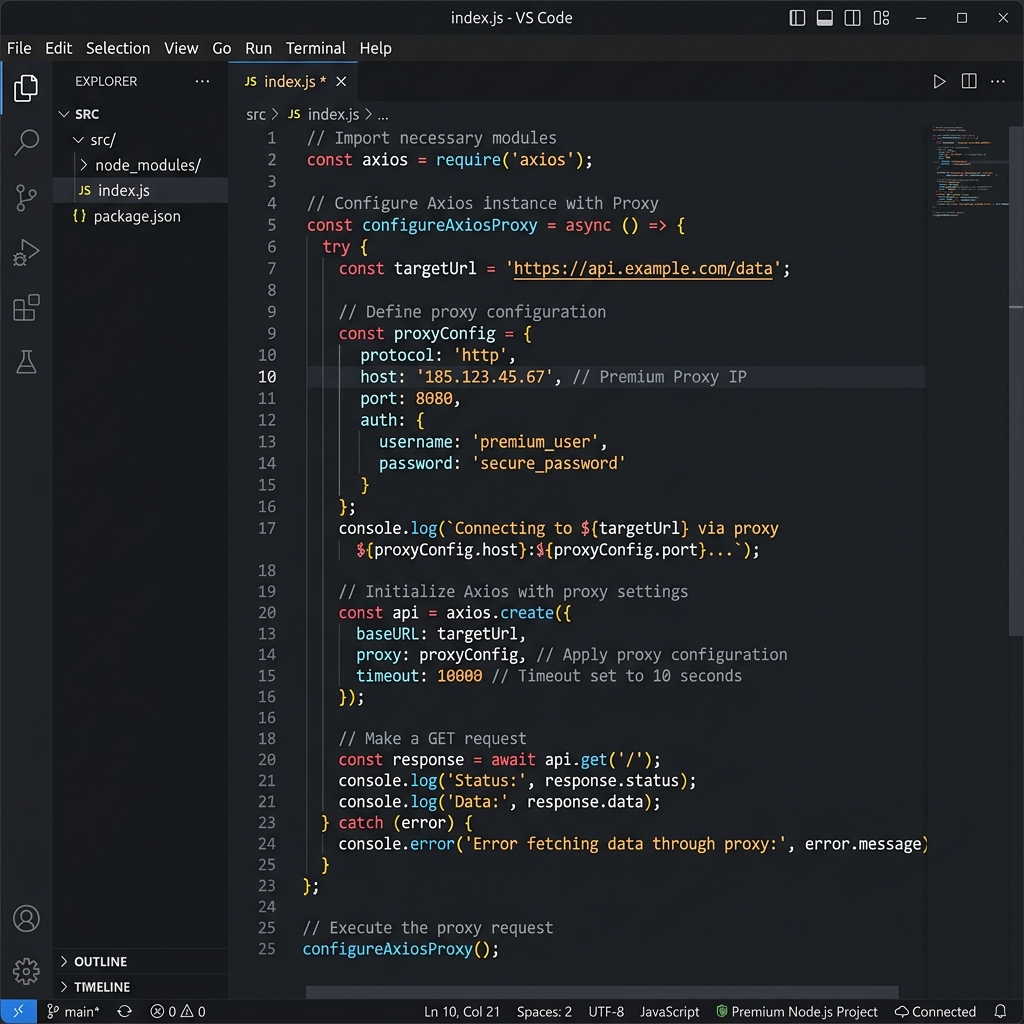Screen dimensions: 1024x1024
Task: Open the Manage gear icon
Action: pyautogui.click(x=26, y=971)
